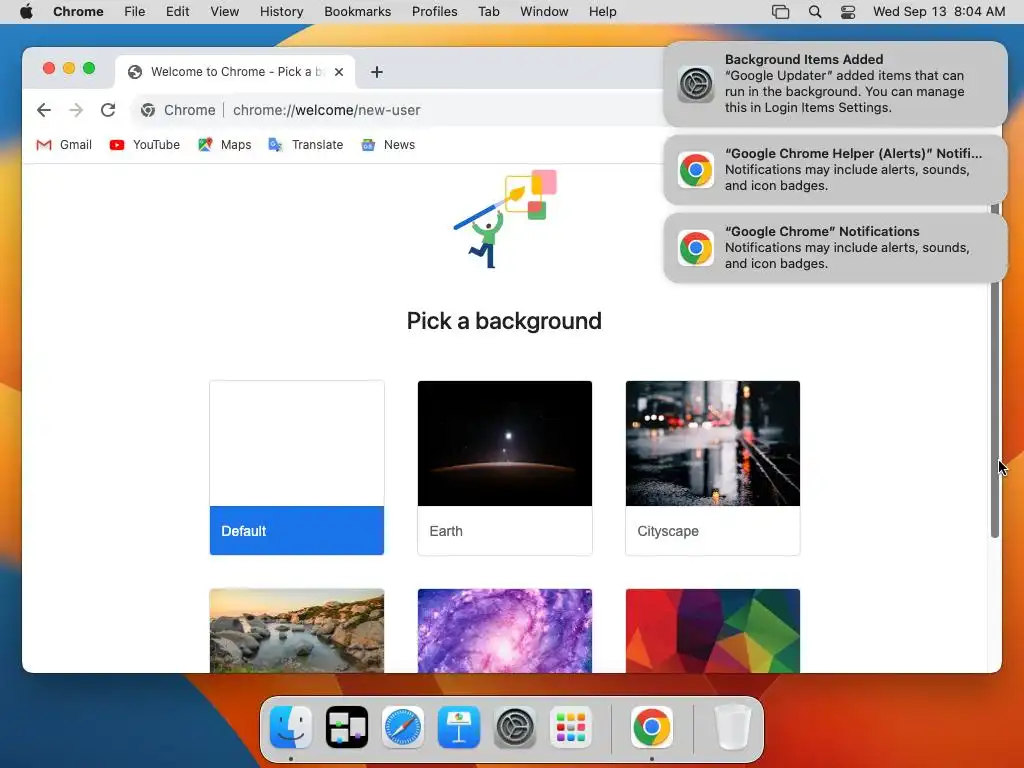Close the Welcome to Chrome tab
Screen dimensions: 1024x768
coord(339,72)
